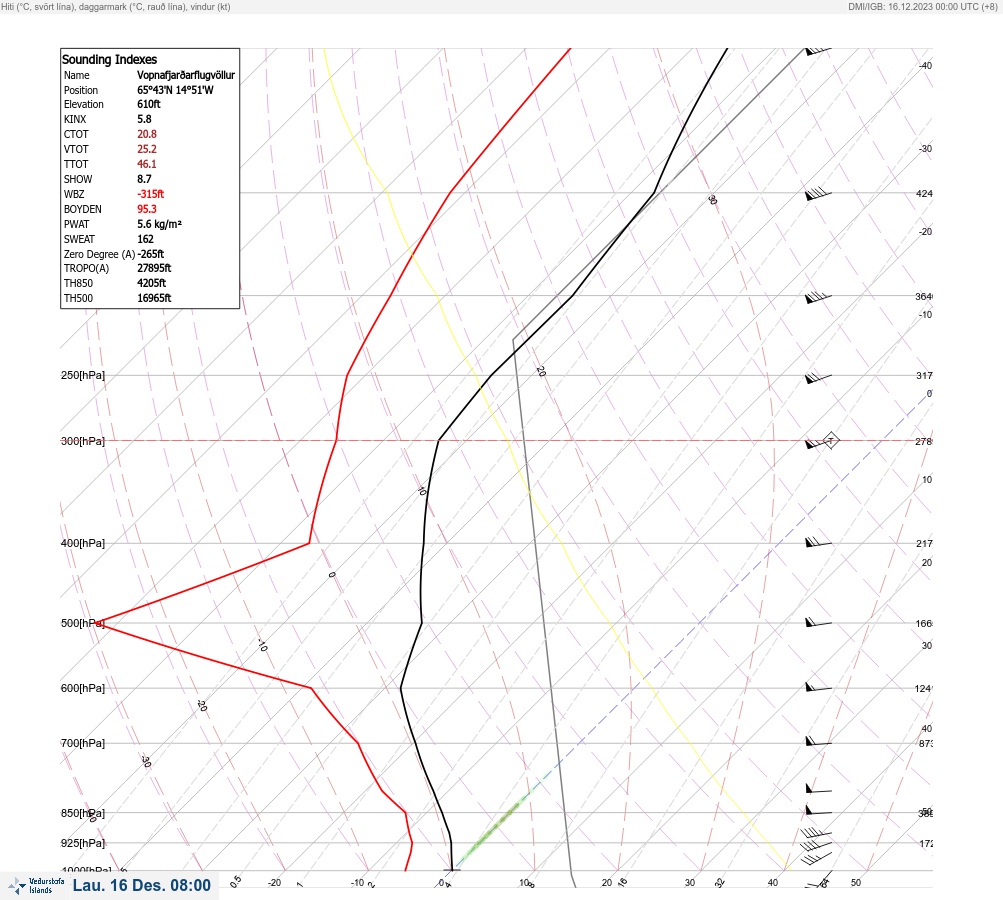Click the SWEAT value '162'
The width and height of the screenshot is (1003, 900).
(145, 239)
